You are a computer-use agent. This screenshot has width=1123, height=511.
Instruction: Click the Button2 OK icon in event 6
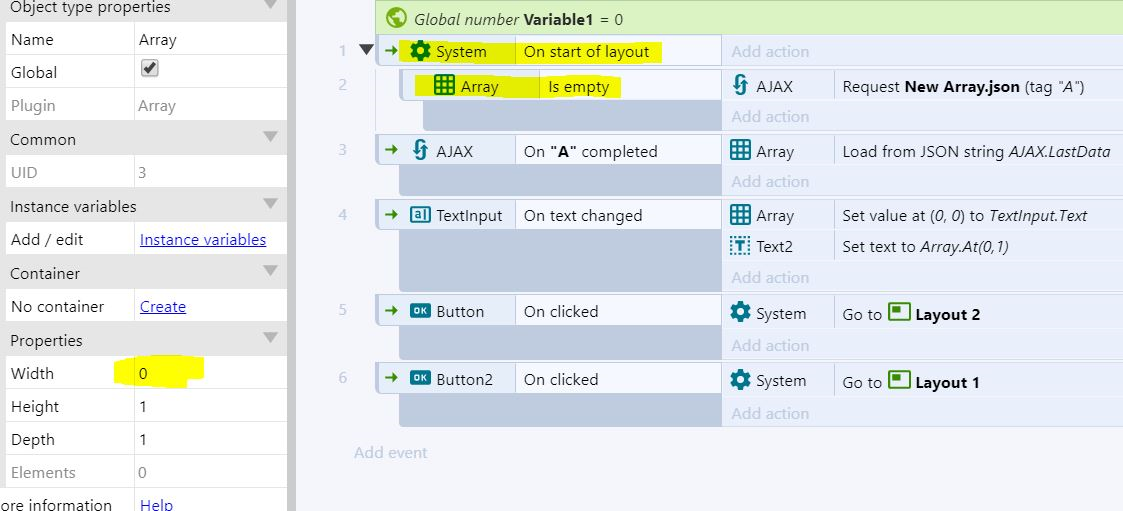tap(420, 379)
